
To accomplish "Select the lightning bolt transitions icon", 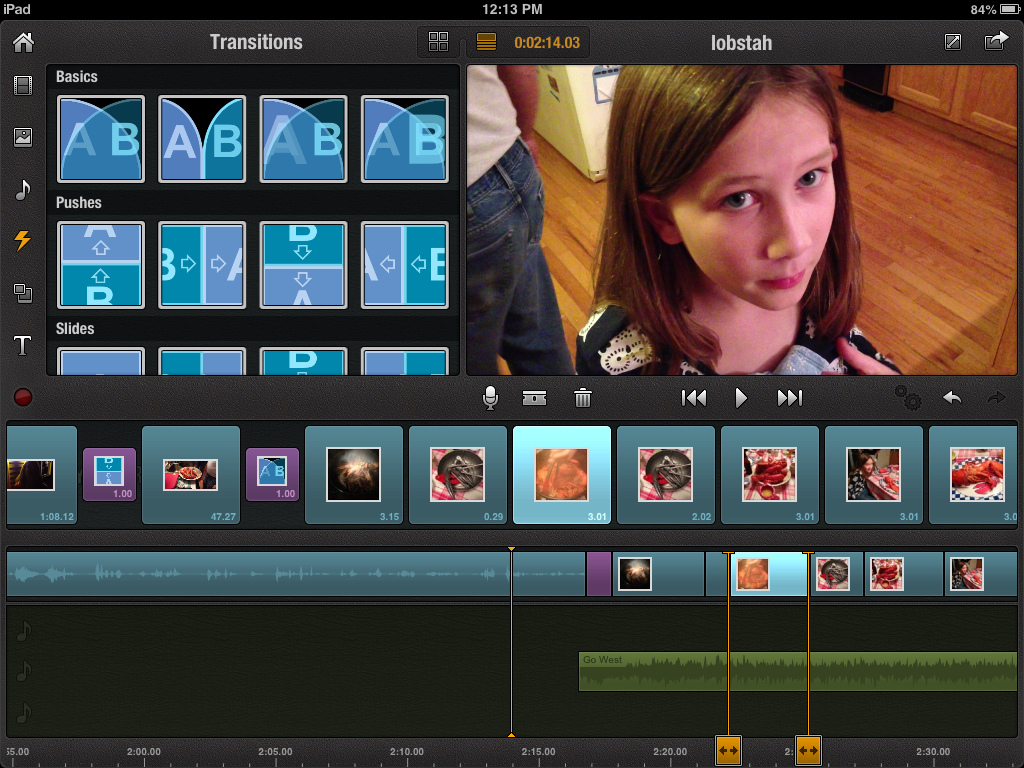I will pyautogui.click(x=22, y=240).
